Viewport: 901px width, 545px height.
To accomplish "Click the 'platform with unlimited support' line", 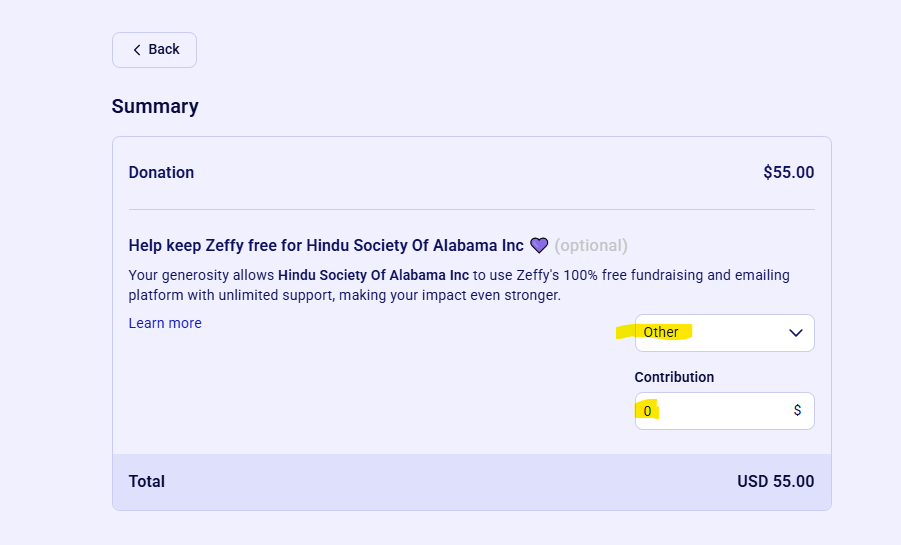I will click(x=345, y=295).
